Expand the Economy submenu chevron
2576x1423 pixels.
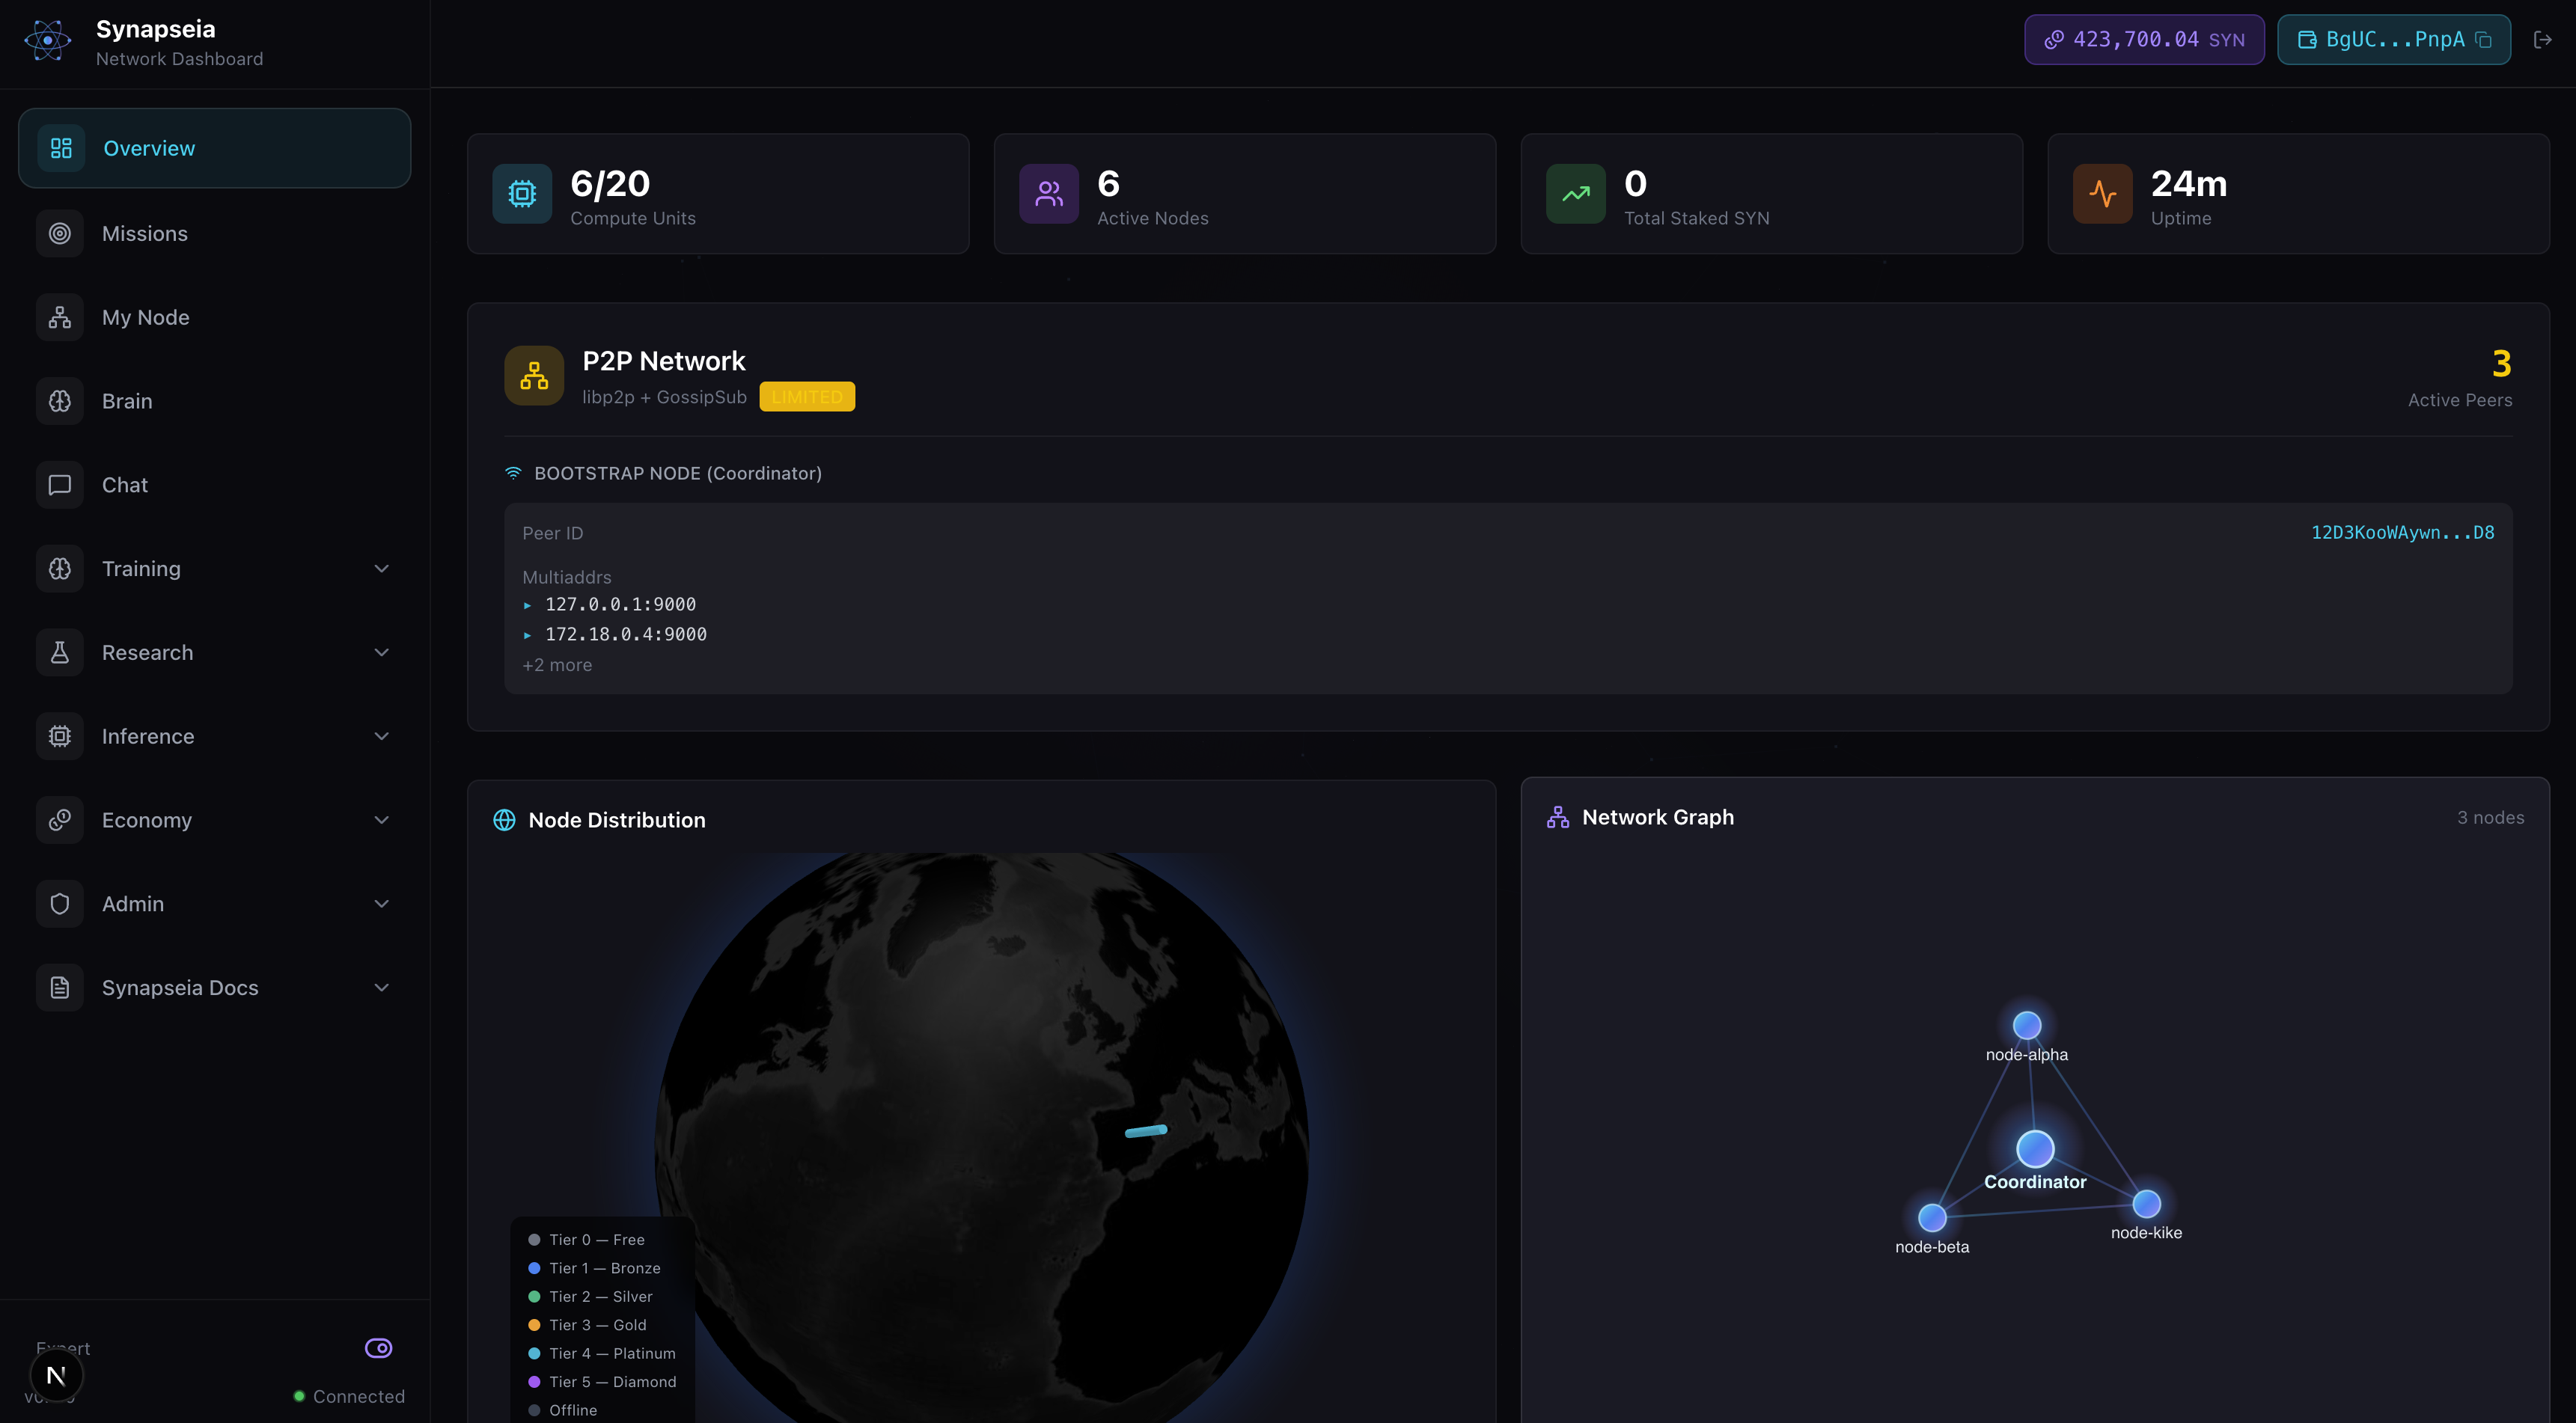point(381,820)
